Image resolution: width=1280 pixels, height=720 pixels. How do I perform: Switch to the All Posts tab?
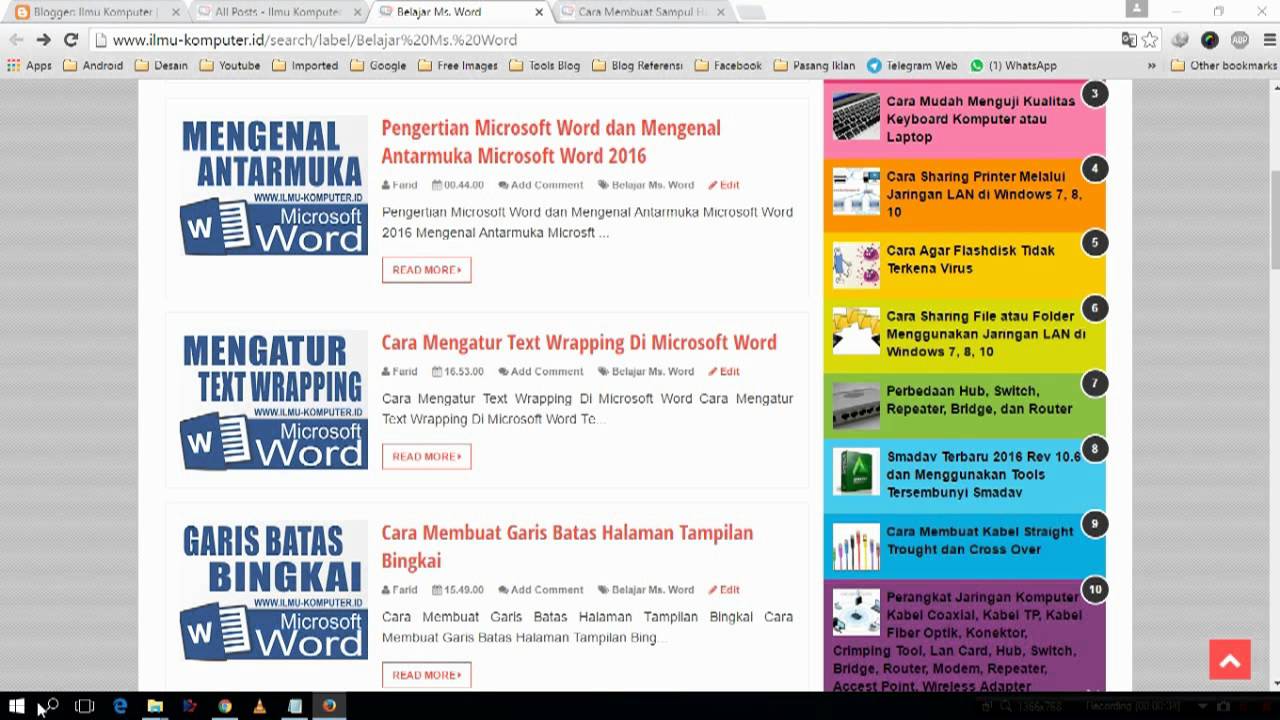pos(278,12)
